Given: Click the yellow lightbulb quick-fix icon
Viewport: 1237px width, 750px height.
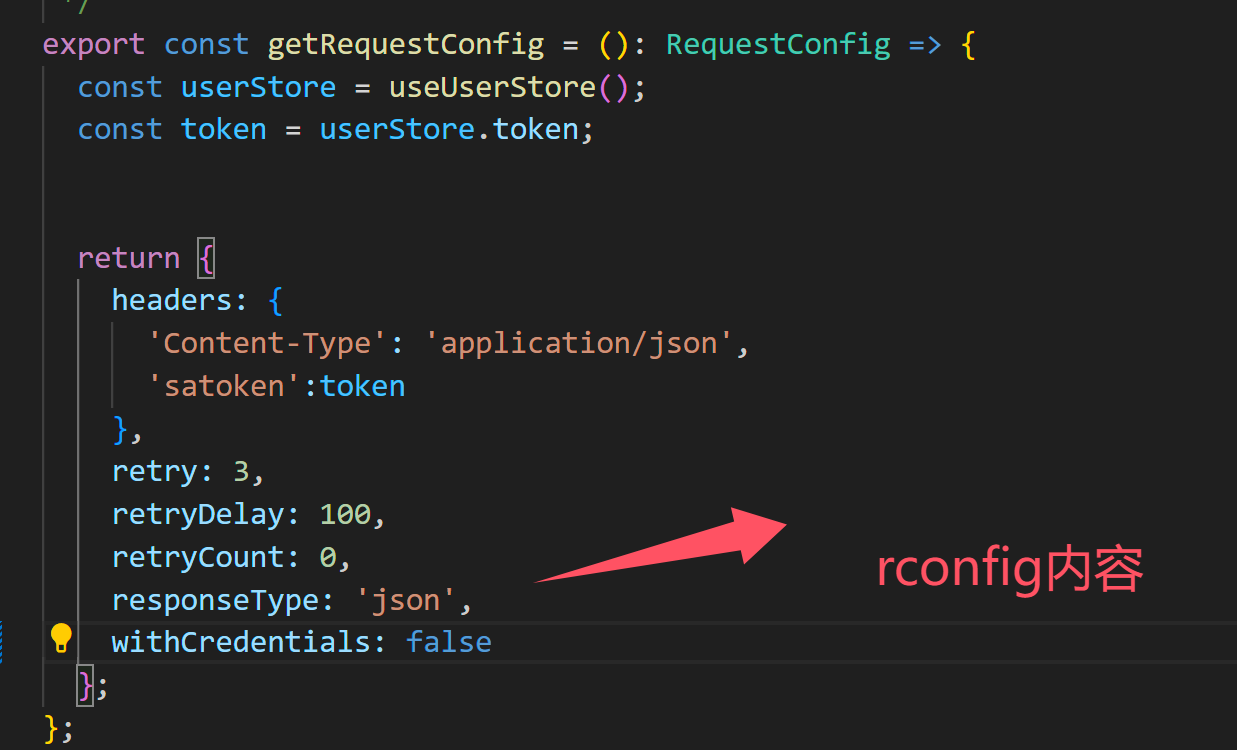Looking at the screenshot, I should tap(61, 637).
